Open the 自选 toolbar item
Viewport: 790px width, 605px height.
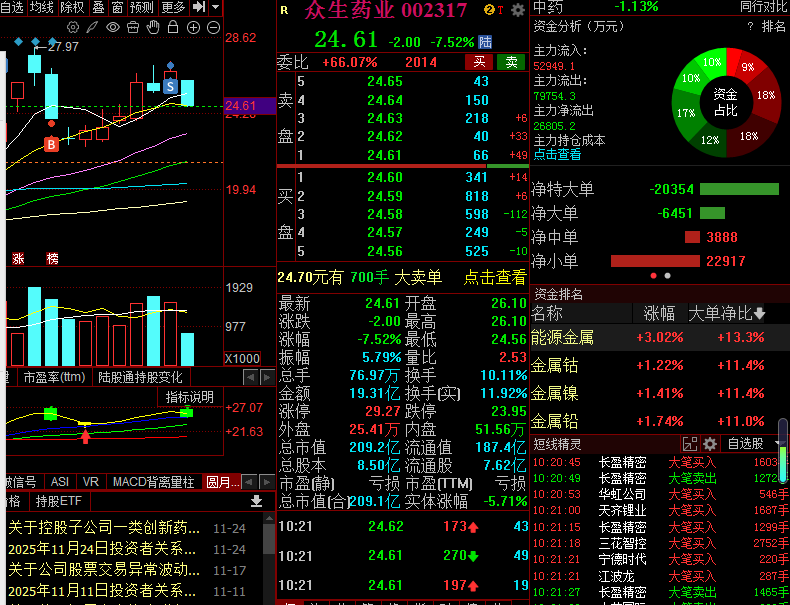12,7
